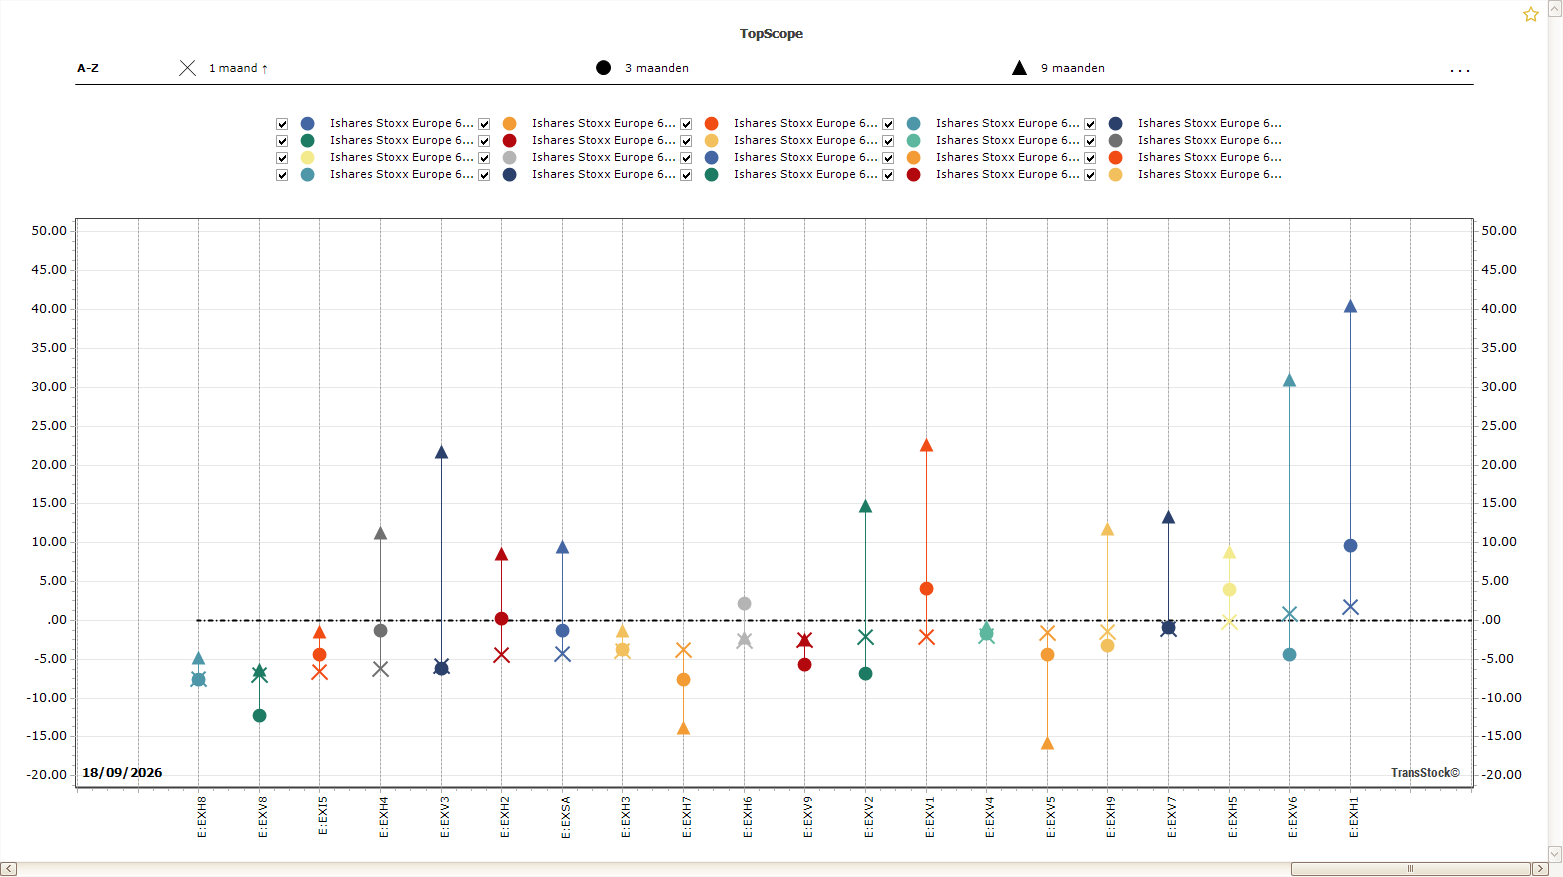The image size is (1563, 877).
Task: Click the horizontal scrollbar right arrow
Action: coord(1540,869)
